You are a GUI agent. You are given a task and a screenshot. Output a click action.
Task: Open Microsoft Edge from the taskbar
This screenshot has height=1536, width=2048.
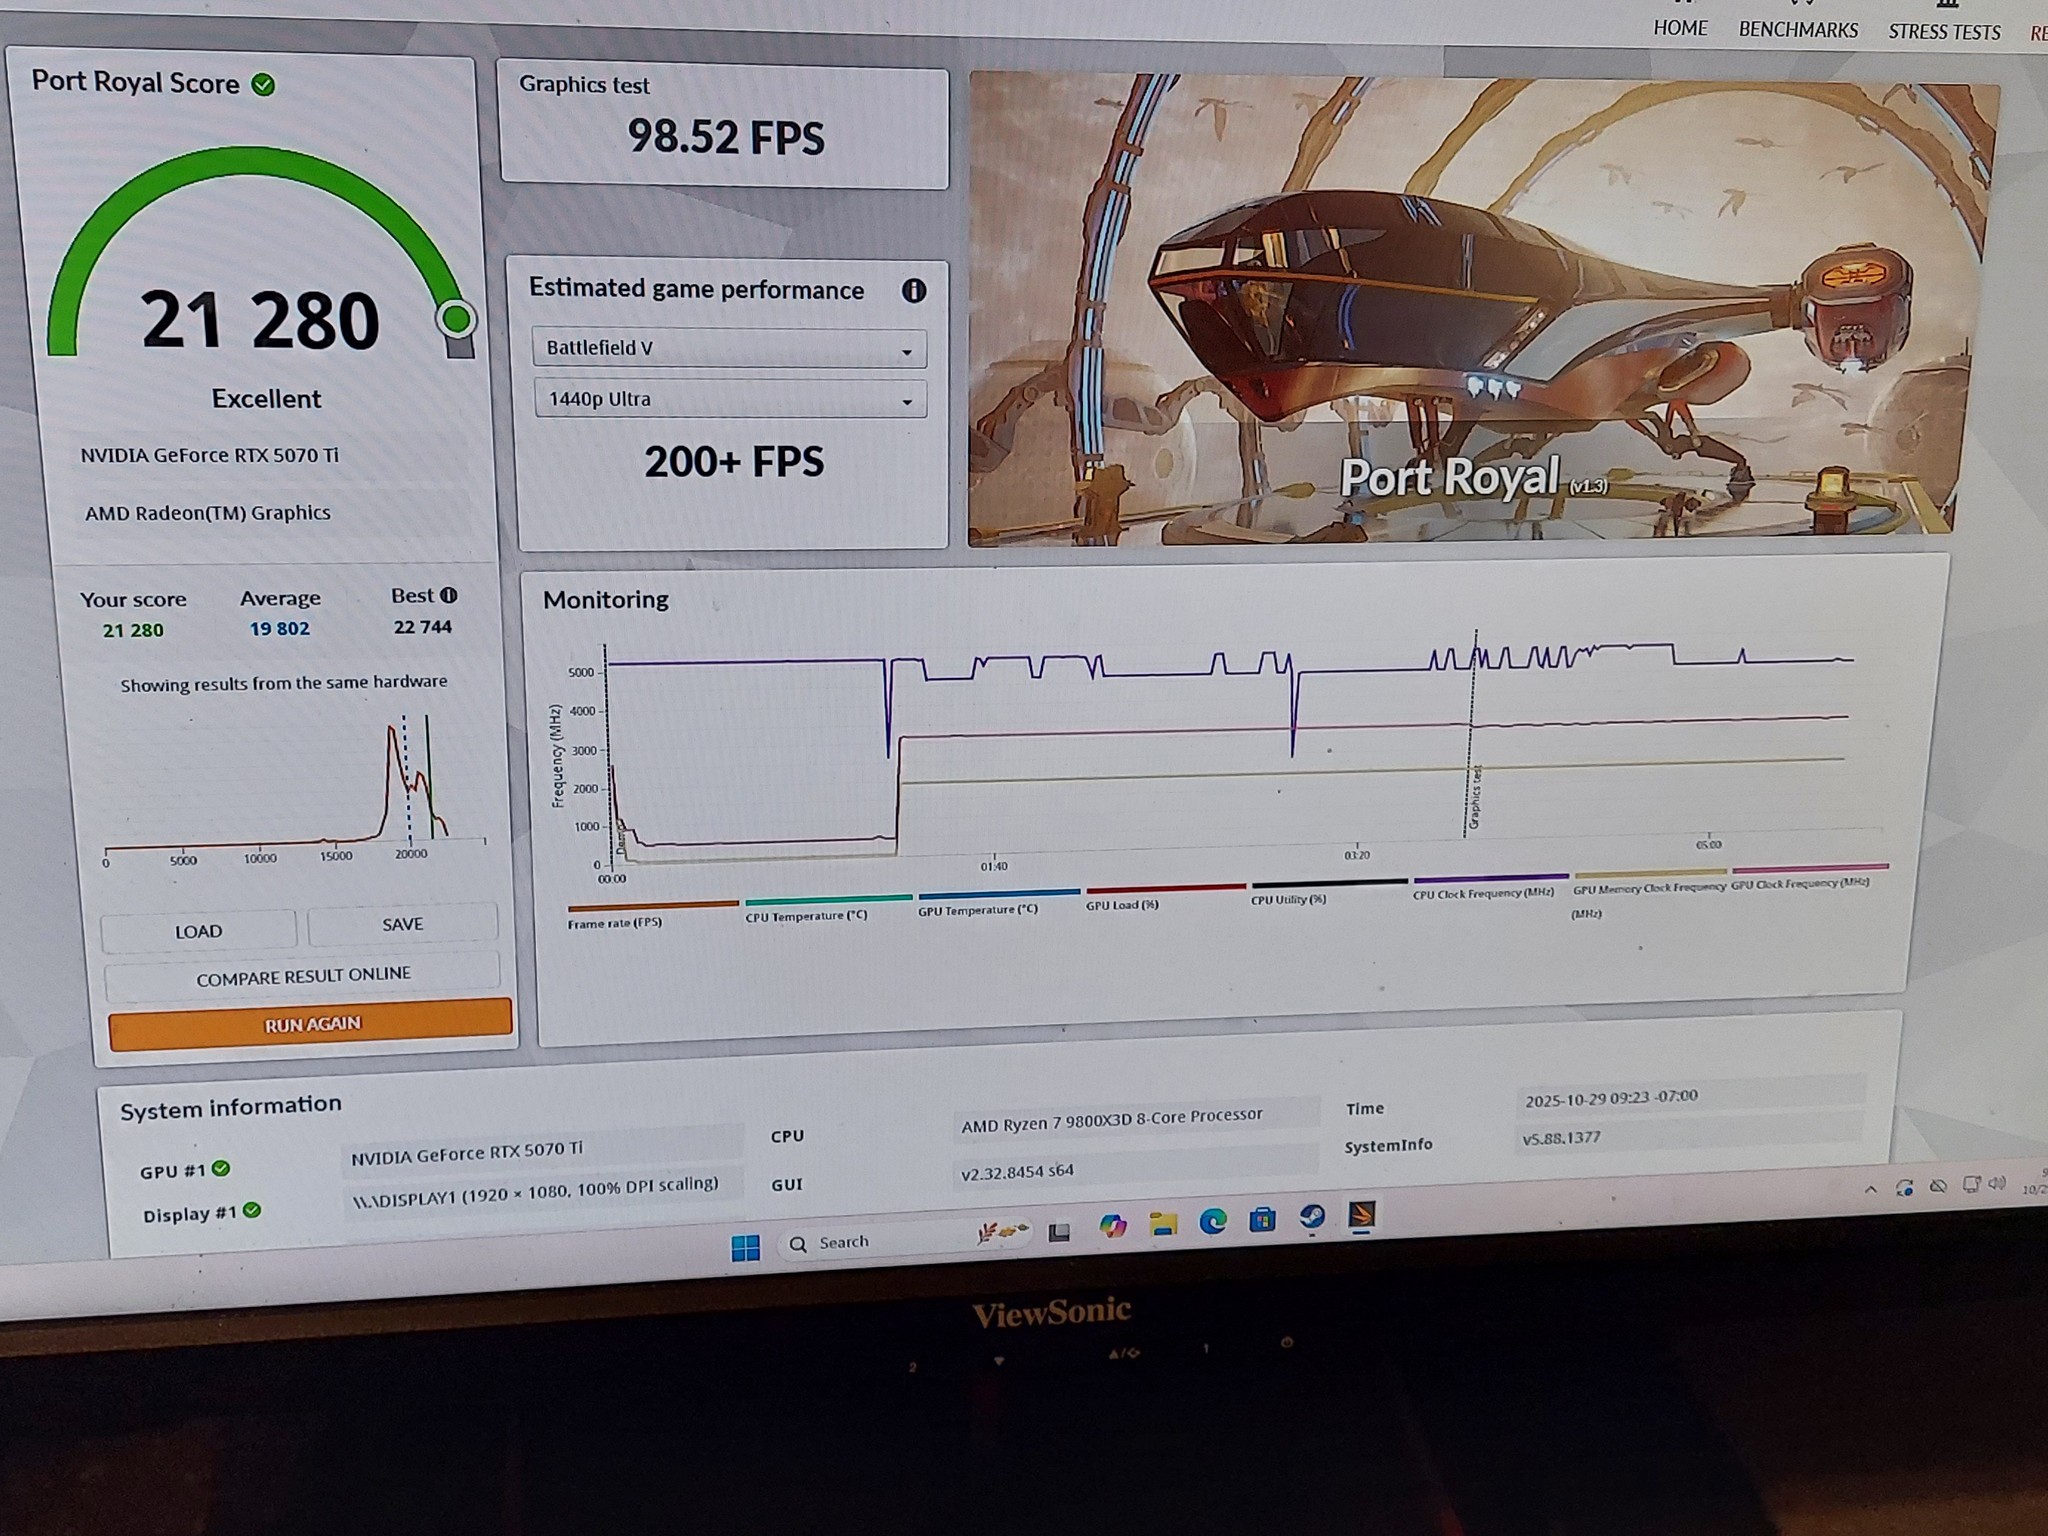pyautogui.click(x=1213, y=1221)
